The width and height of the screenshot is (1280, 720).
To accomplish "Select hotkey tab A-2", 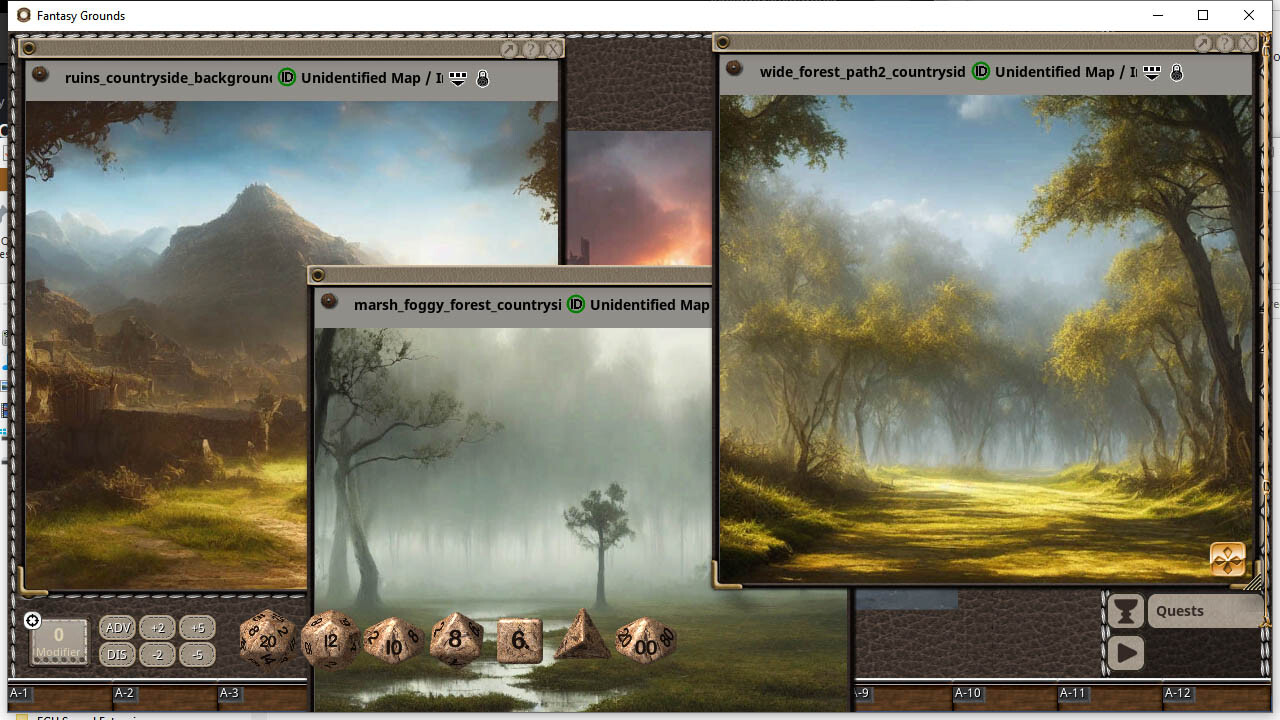I will (122, 692).
